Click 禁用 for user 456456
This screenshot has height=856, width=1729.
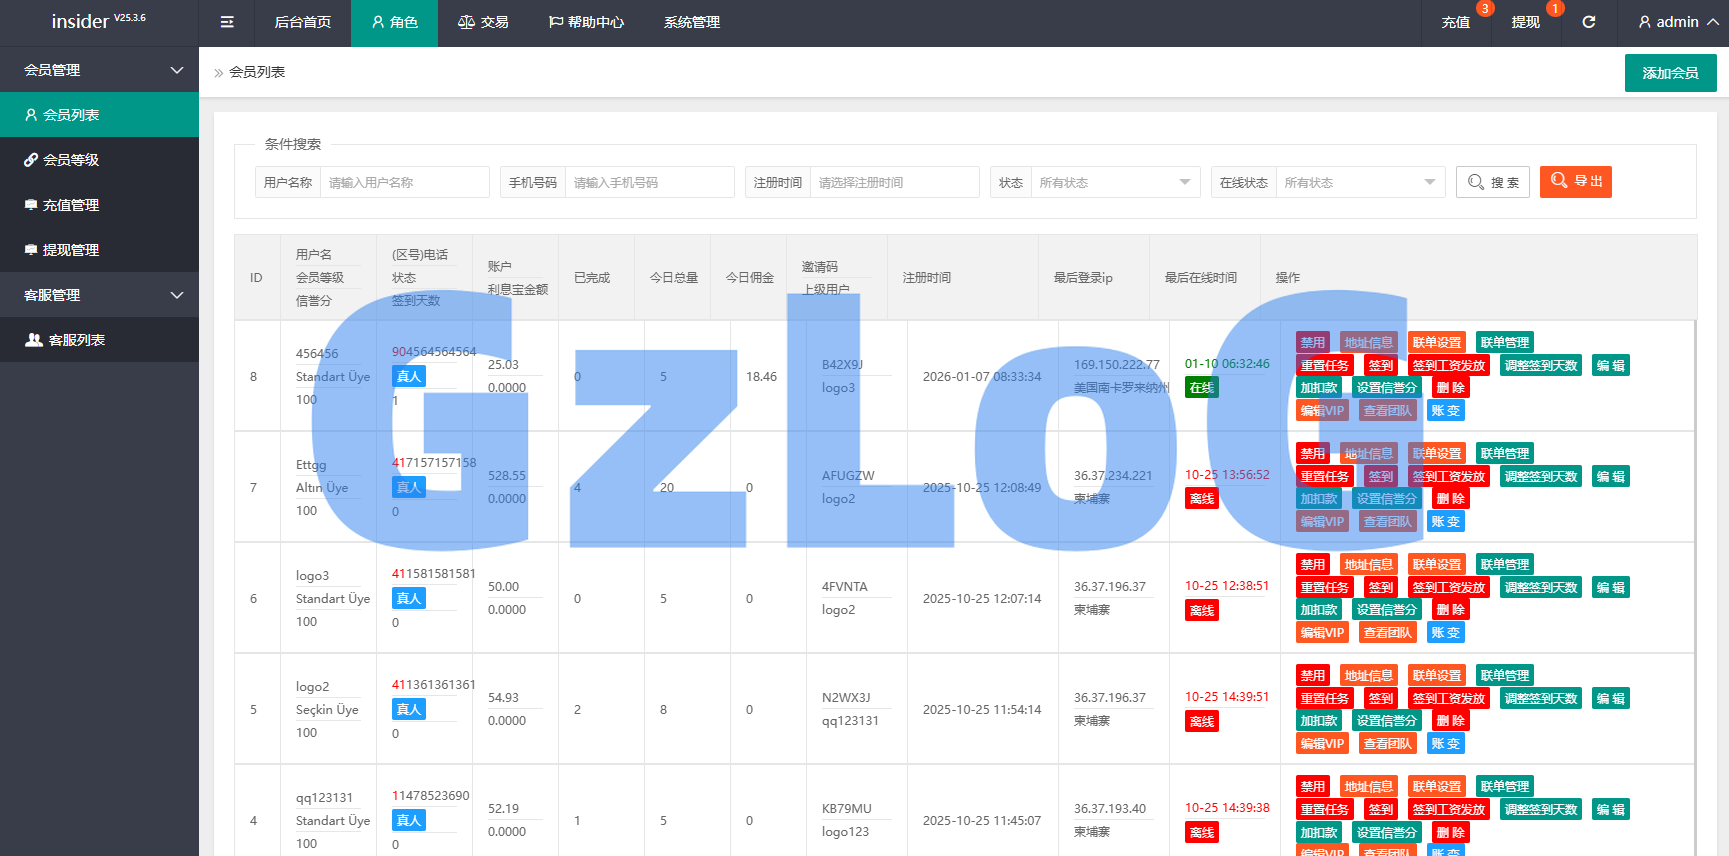tap(1312, 342)
